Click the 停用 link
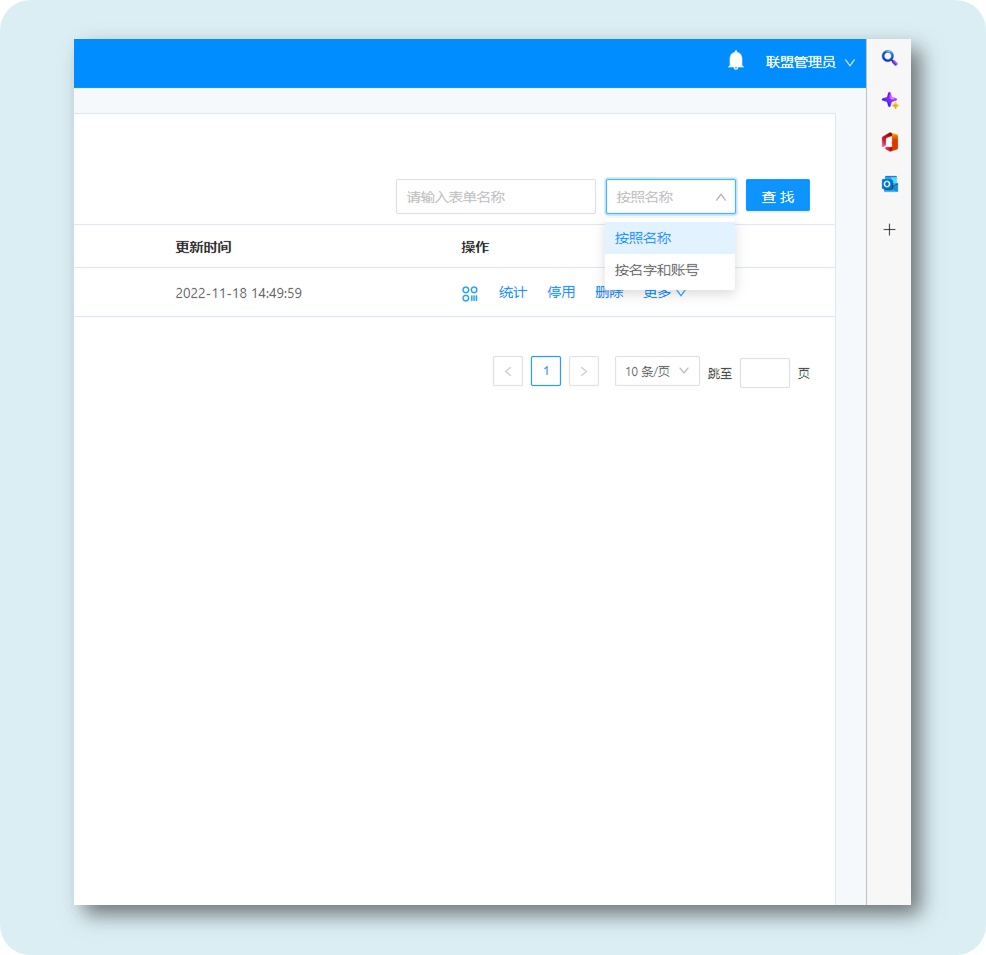This screenshot has width=986, height=955. pos(561,292)
